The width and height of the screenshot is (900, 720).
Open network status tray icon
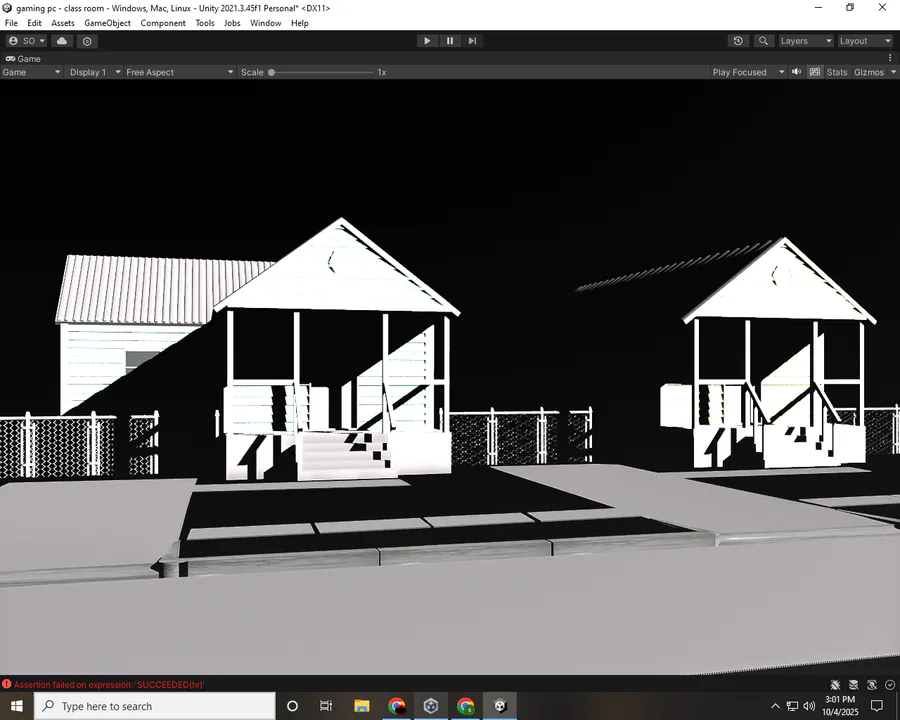[792, 706]
